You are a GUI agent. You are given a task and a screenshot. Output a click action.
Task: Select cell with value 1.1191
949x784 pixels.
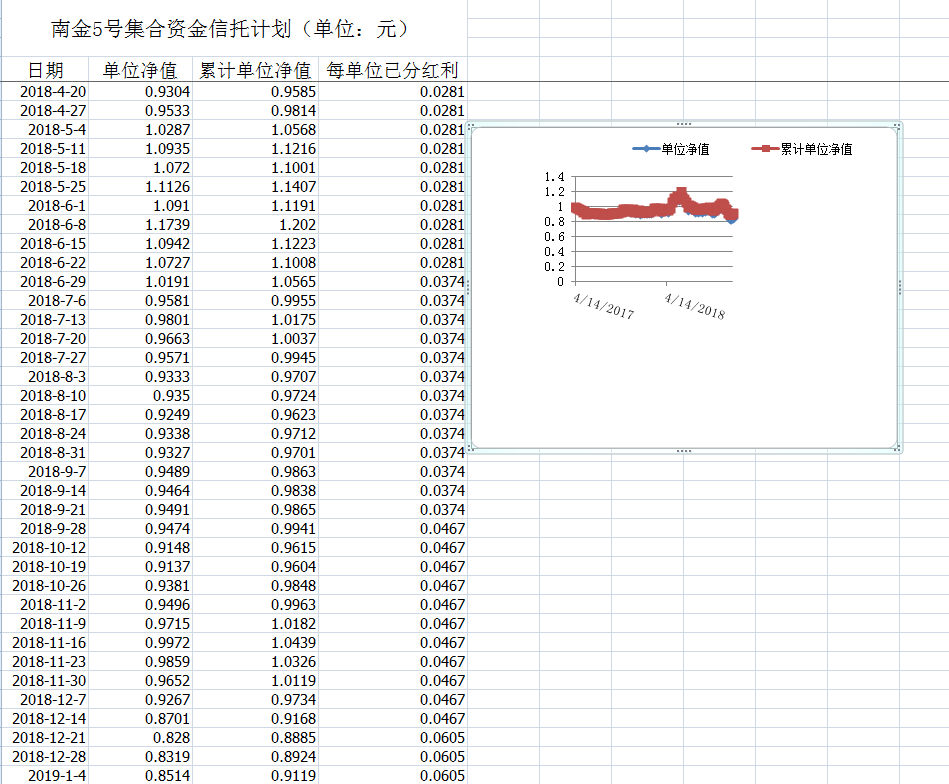tap(255, 206)
